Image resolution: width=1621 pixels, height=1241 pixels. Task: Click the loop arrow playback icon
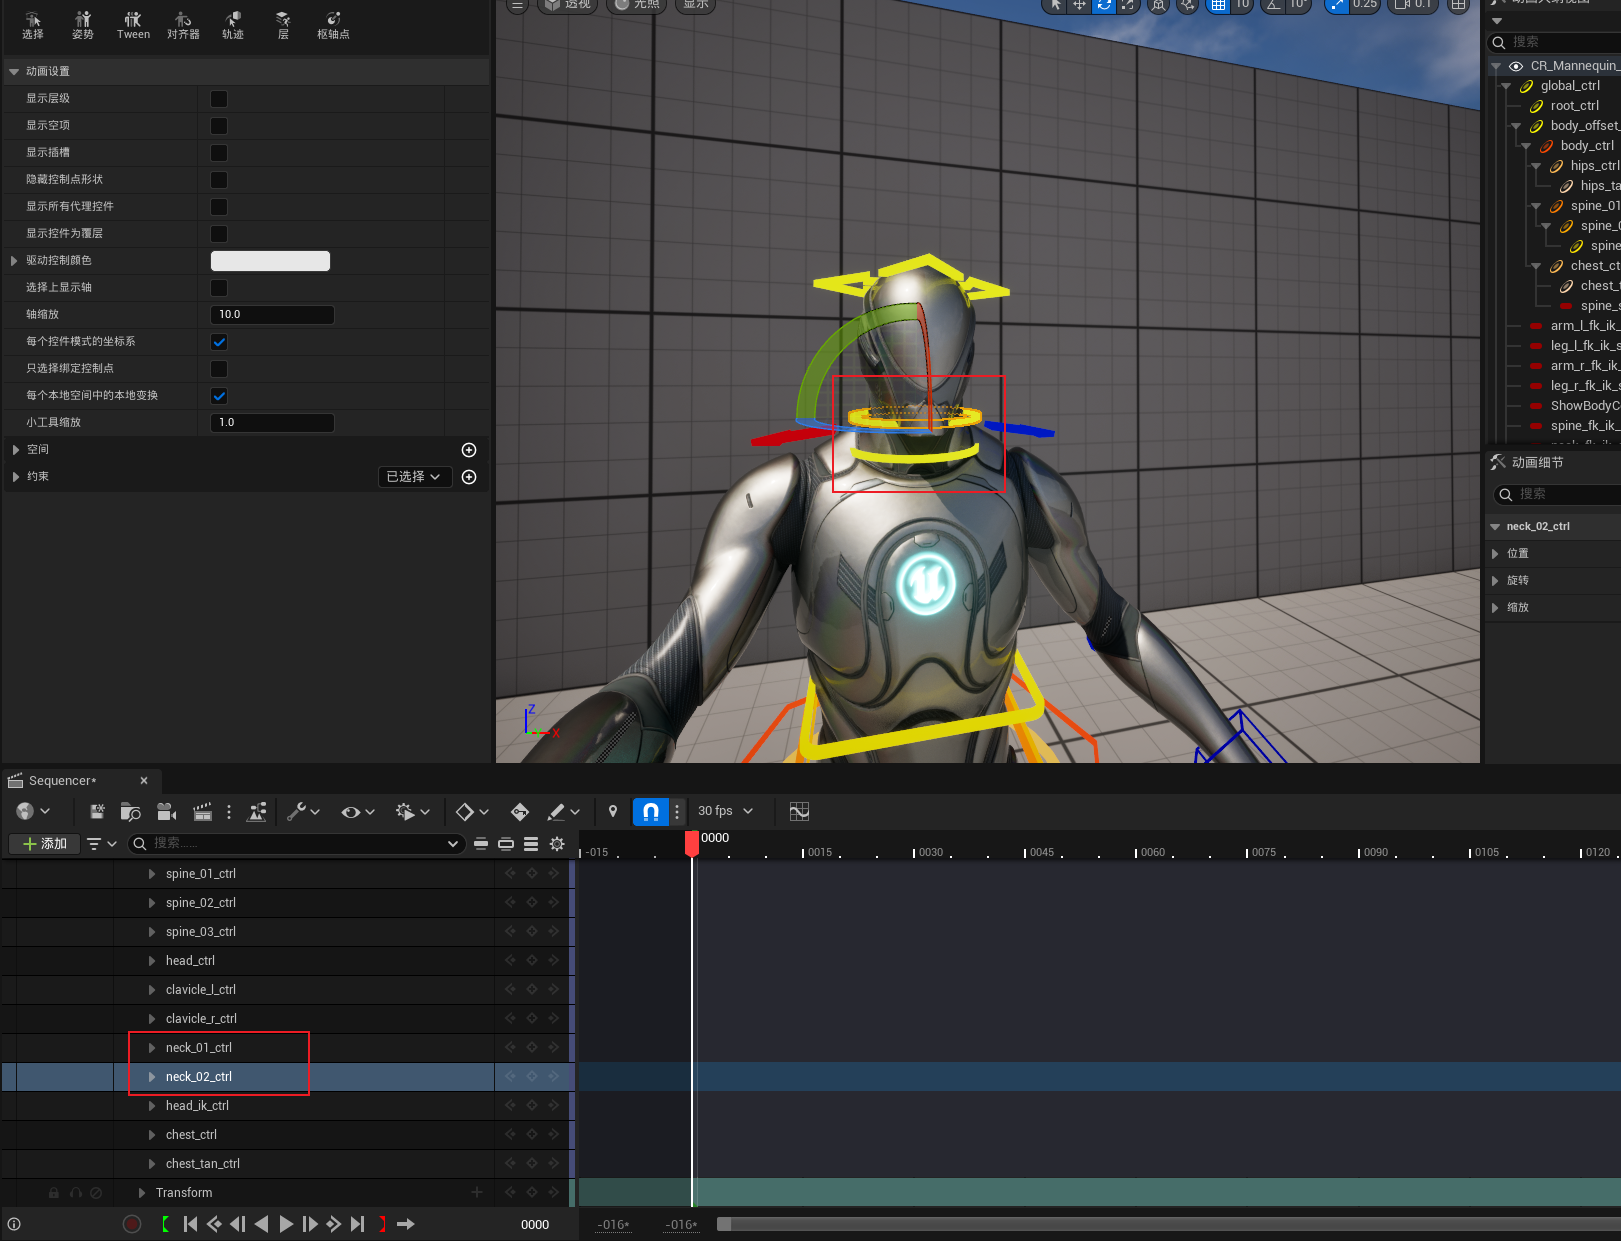pos(406,1224)
